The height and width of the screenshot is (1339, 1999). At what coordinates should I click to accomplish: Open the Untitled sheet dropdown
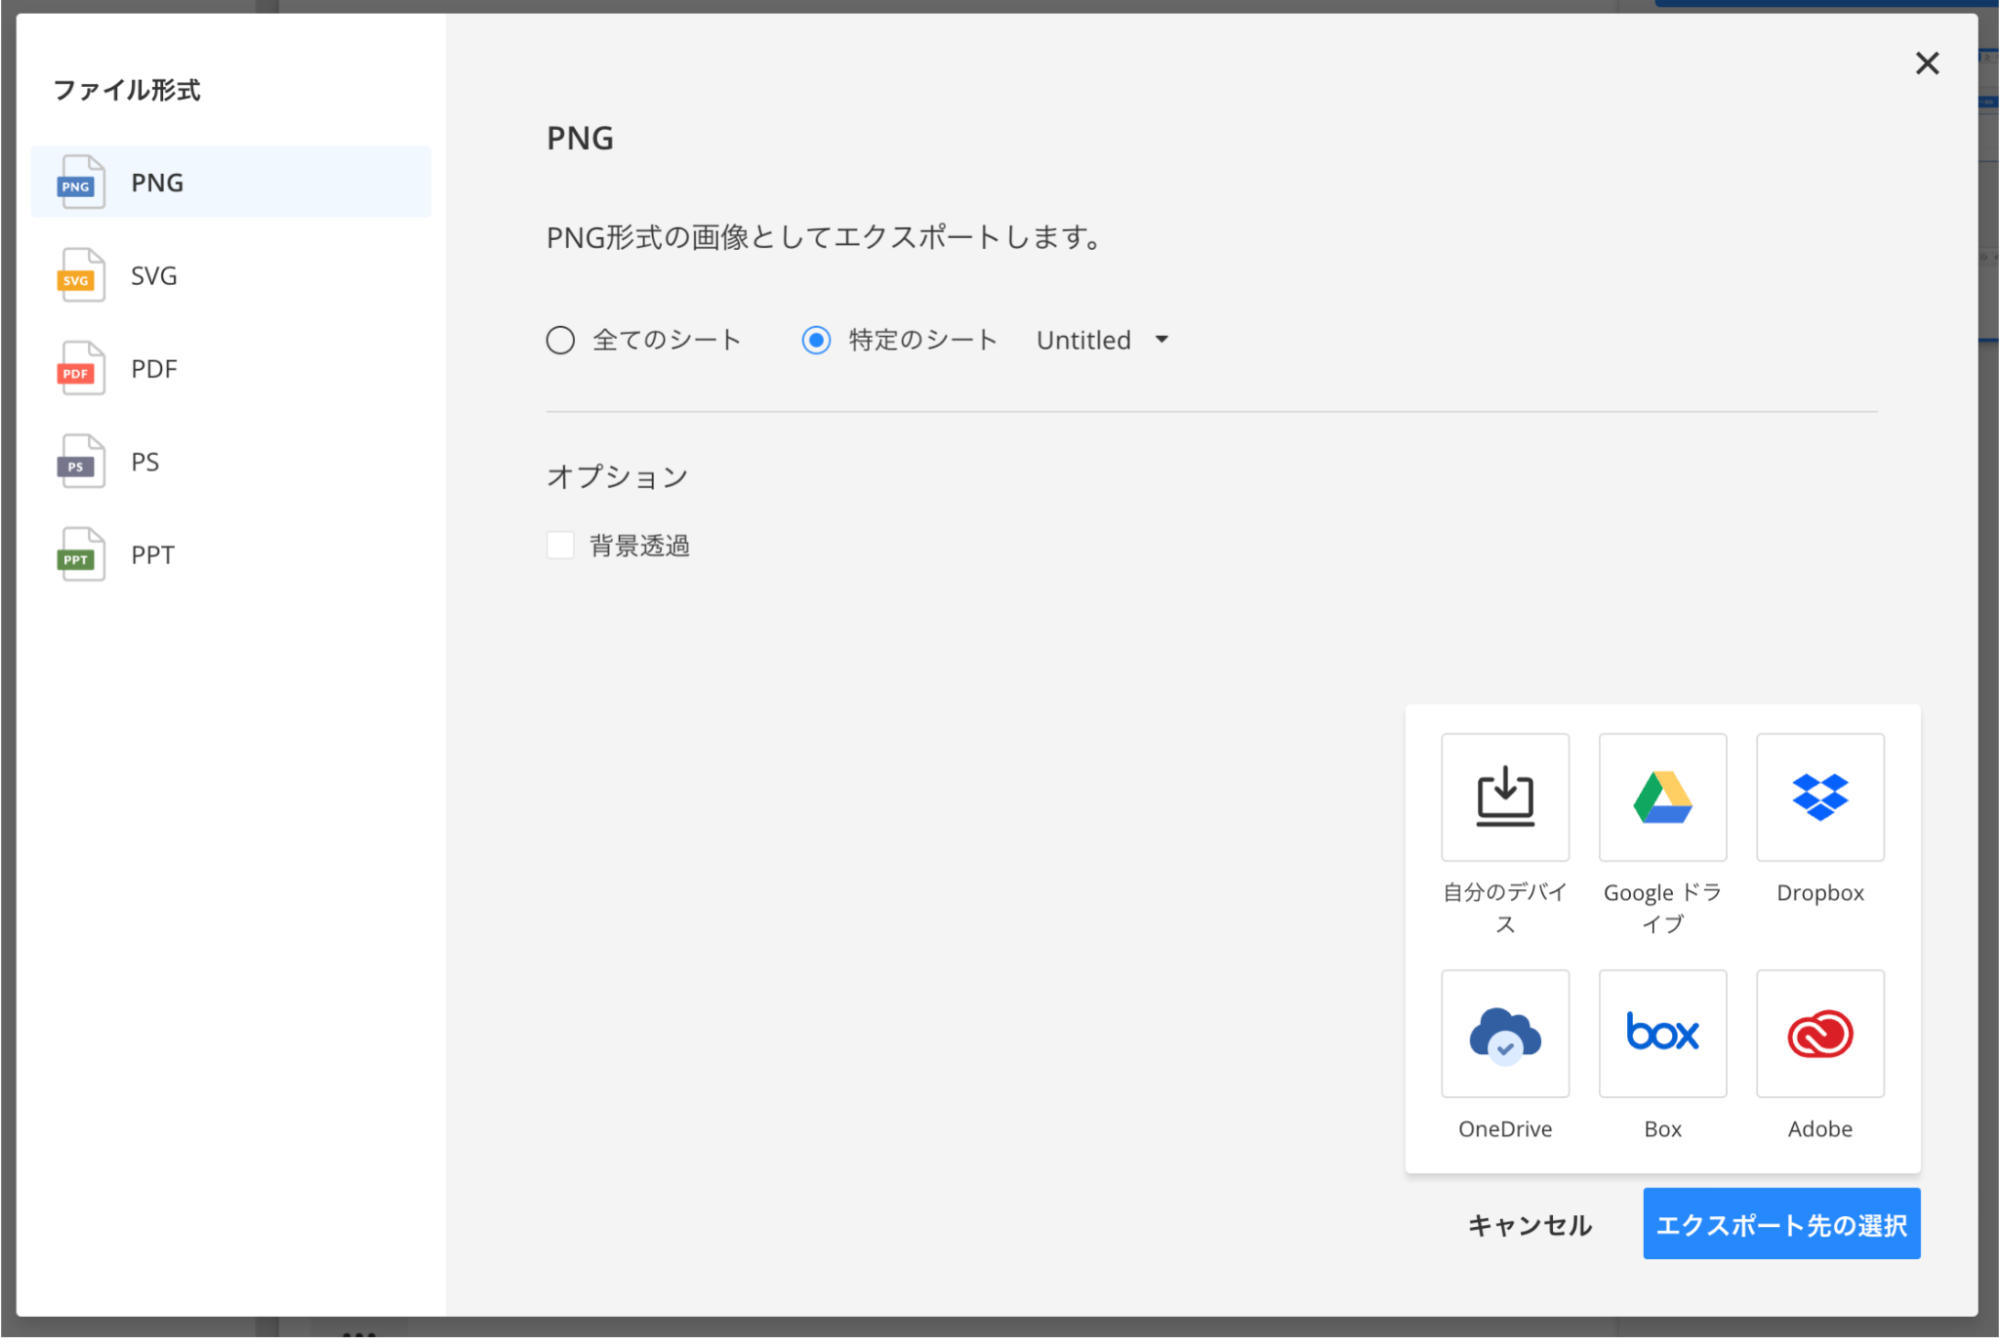[1084, 340]
